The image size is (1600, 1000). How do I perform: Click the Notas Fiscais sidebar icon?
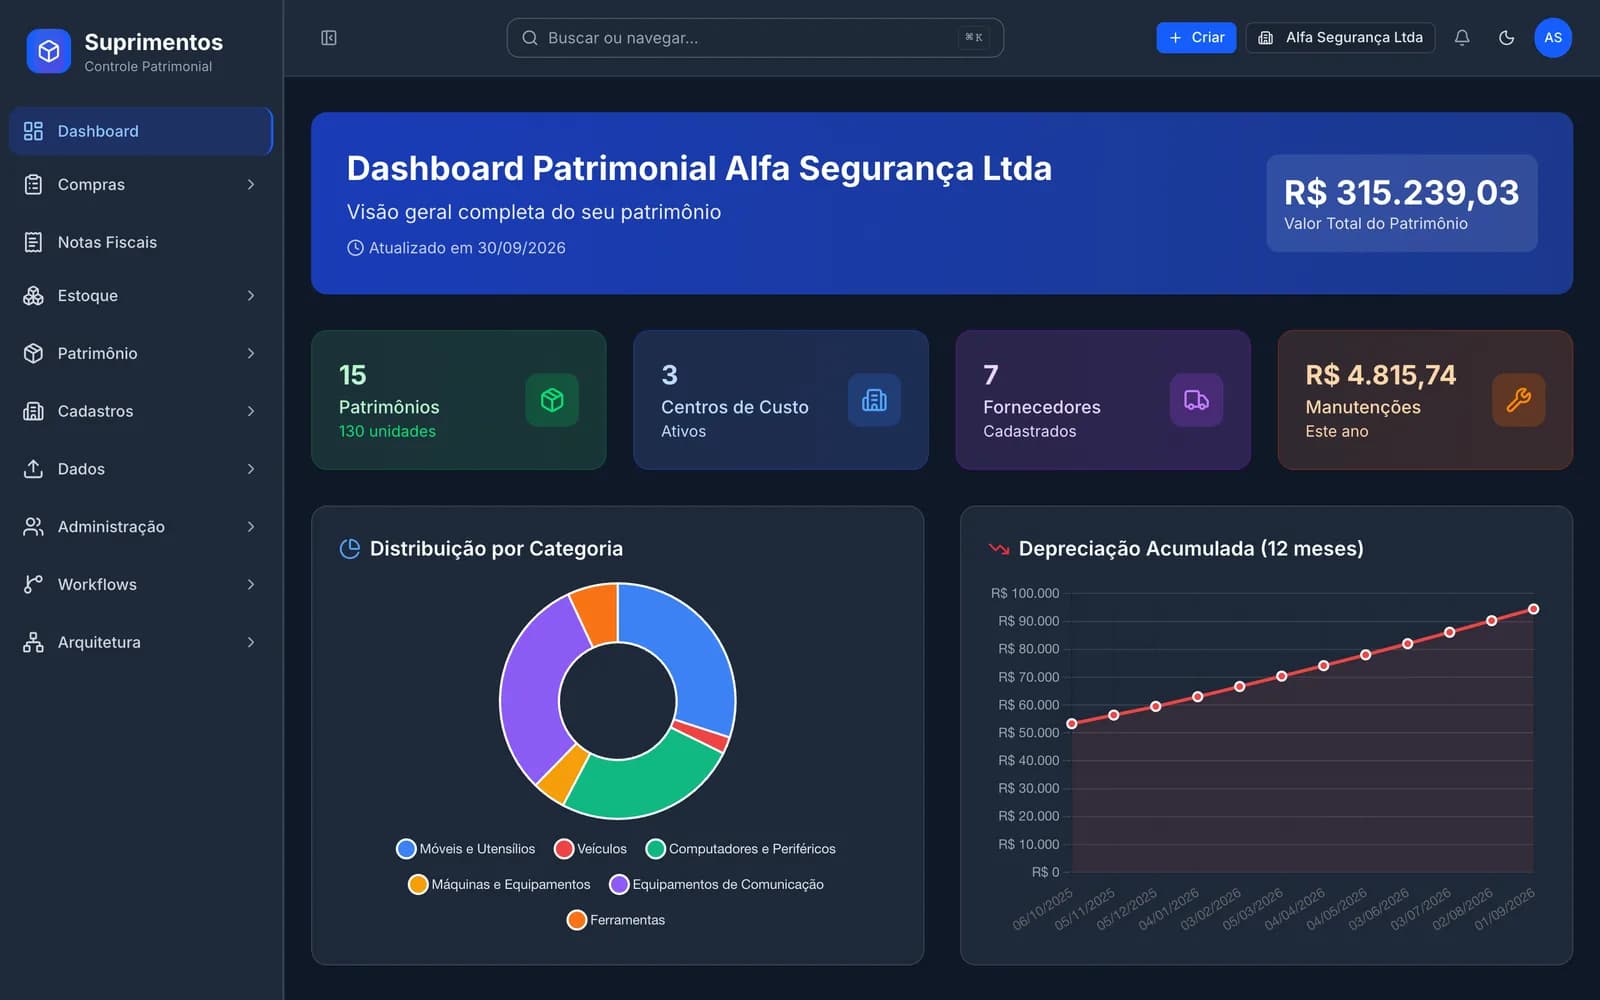pos(33,242)
